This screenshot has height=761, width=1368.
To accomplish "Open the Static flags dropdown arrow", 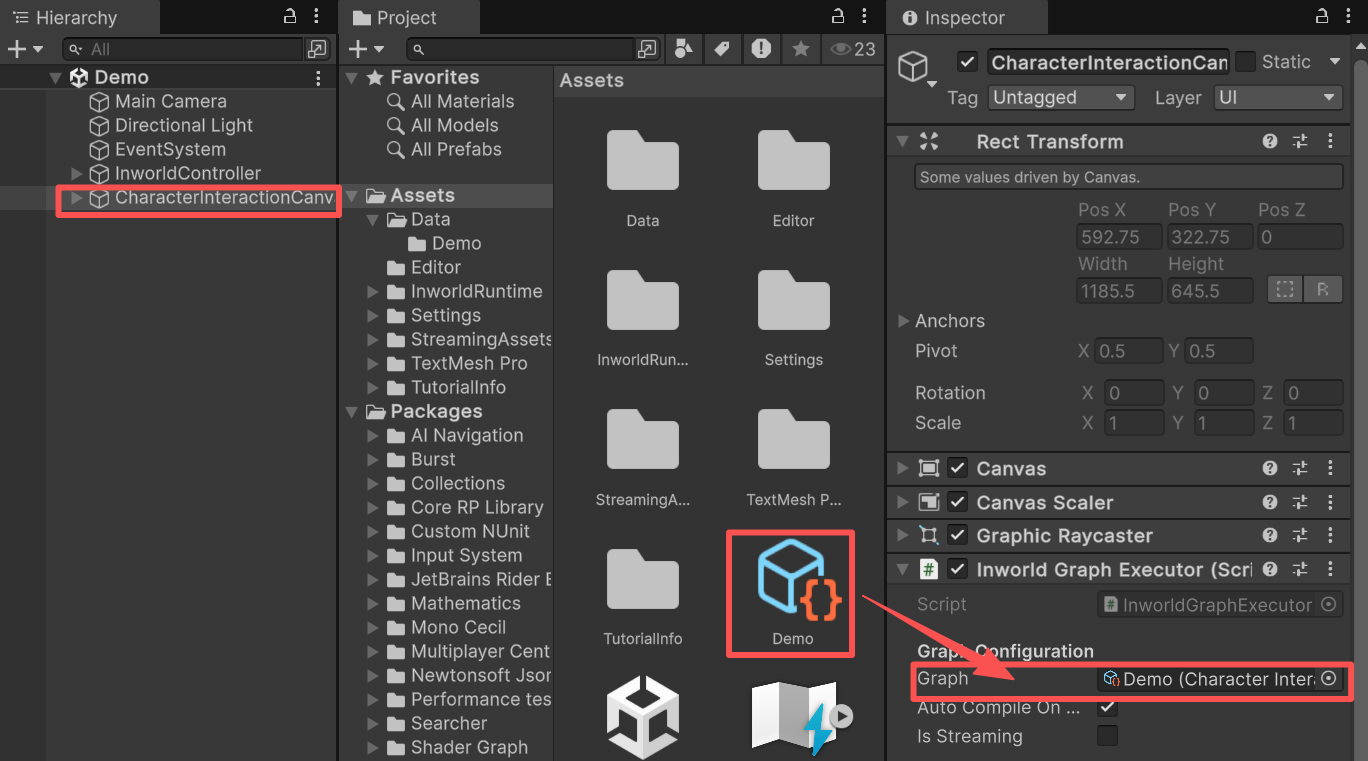I will coord(1334,62).
